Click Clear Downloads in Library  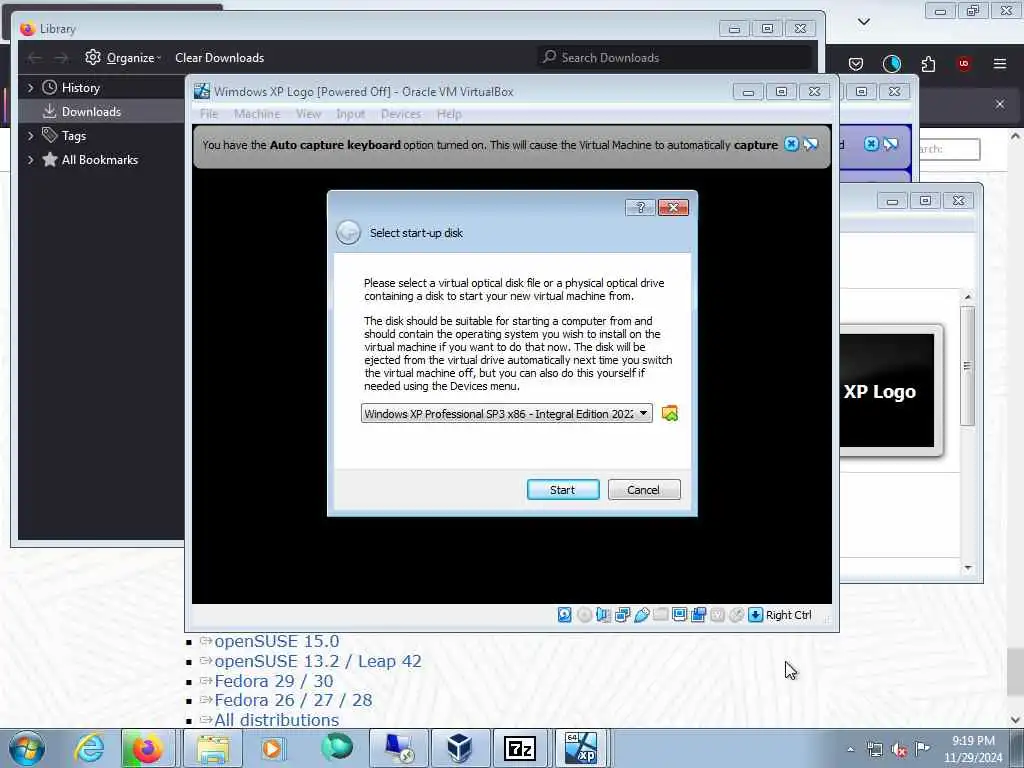[219, 57]
